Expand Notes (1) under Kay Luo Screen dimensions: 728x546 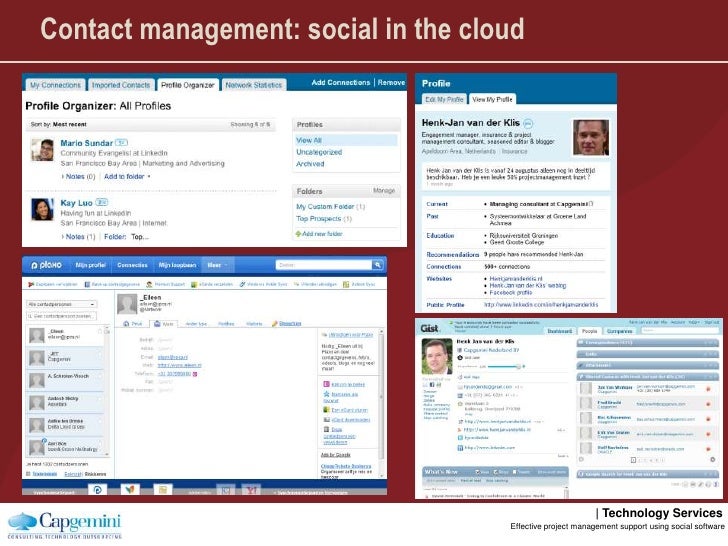point(78,237)
